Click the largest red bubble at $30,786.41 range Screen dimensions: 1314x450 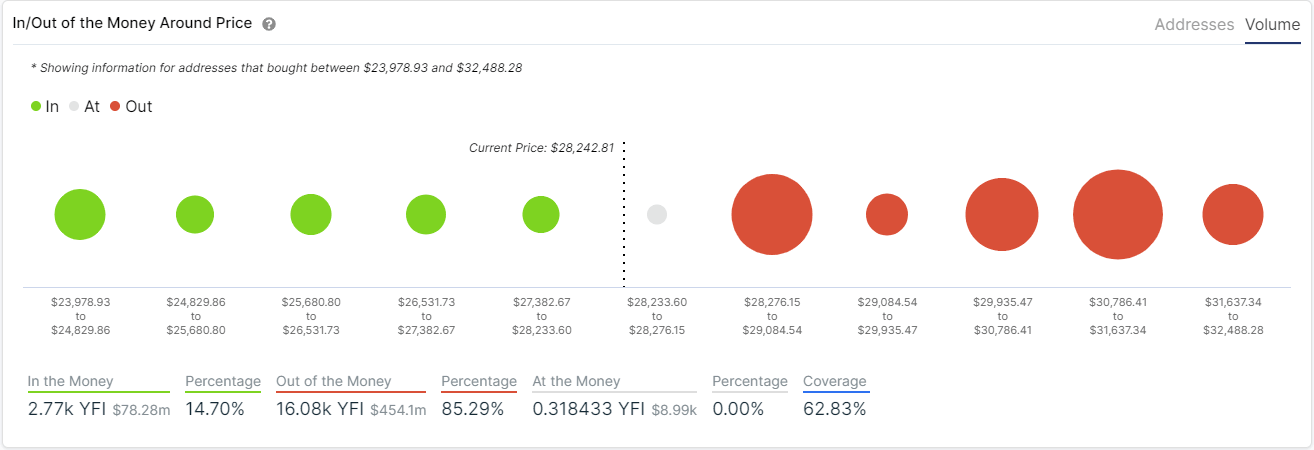click(x=1118, y=214)
